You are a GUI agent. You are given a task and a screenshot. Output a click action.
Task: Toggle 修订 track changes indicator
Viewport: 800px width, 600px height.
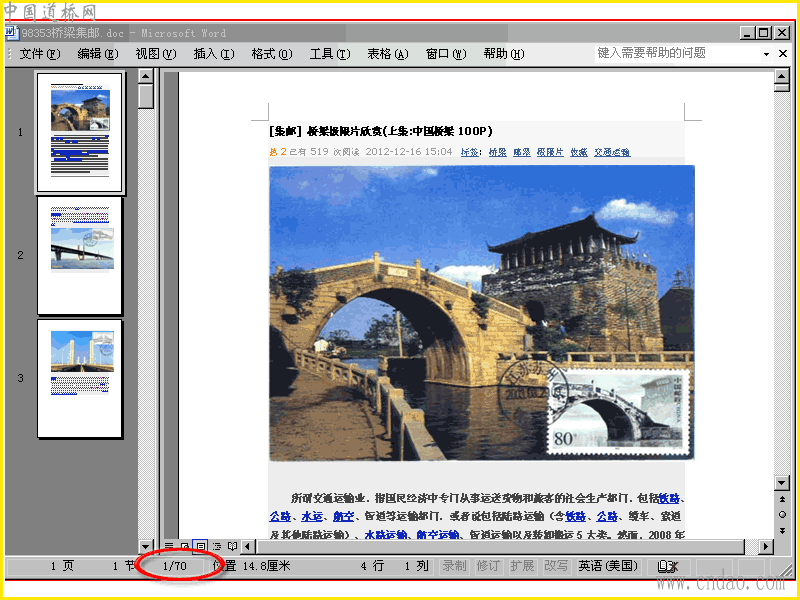[x=488, y=566]
